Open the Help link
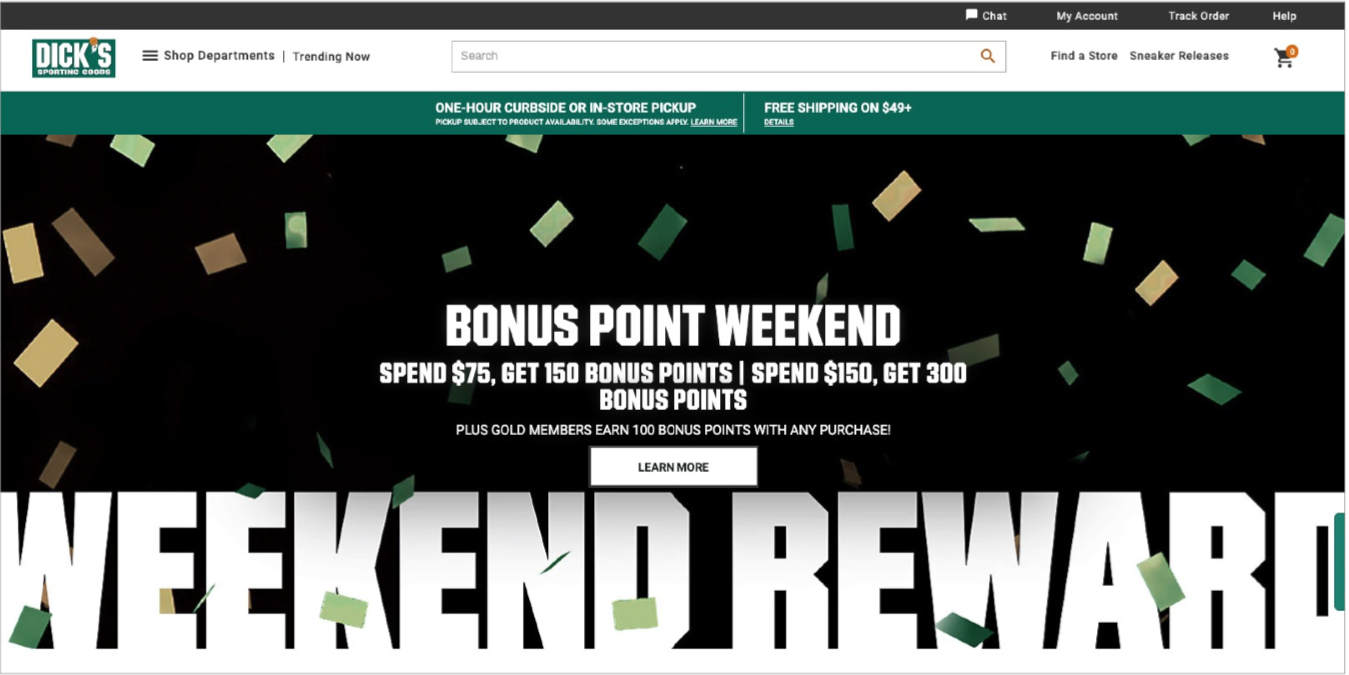 coord(1284,16)
